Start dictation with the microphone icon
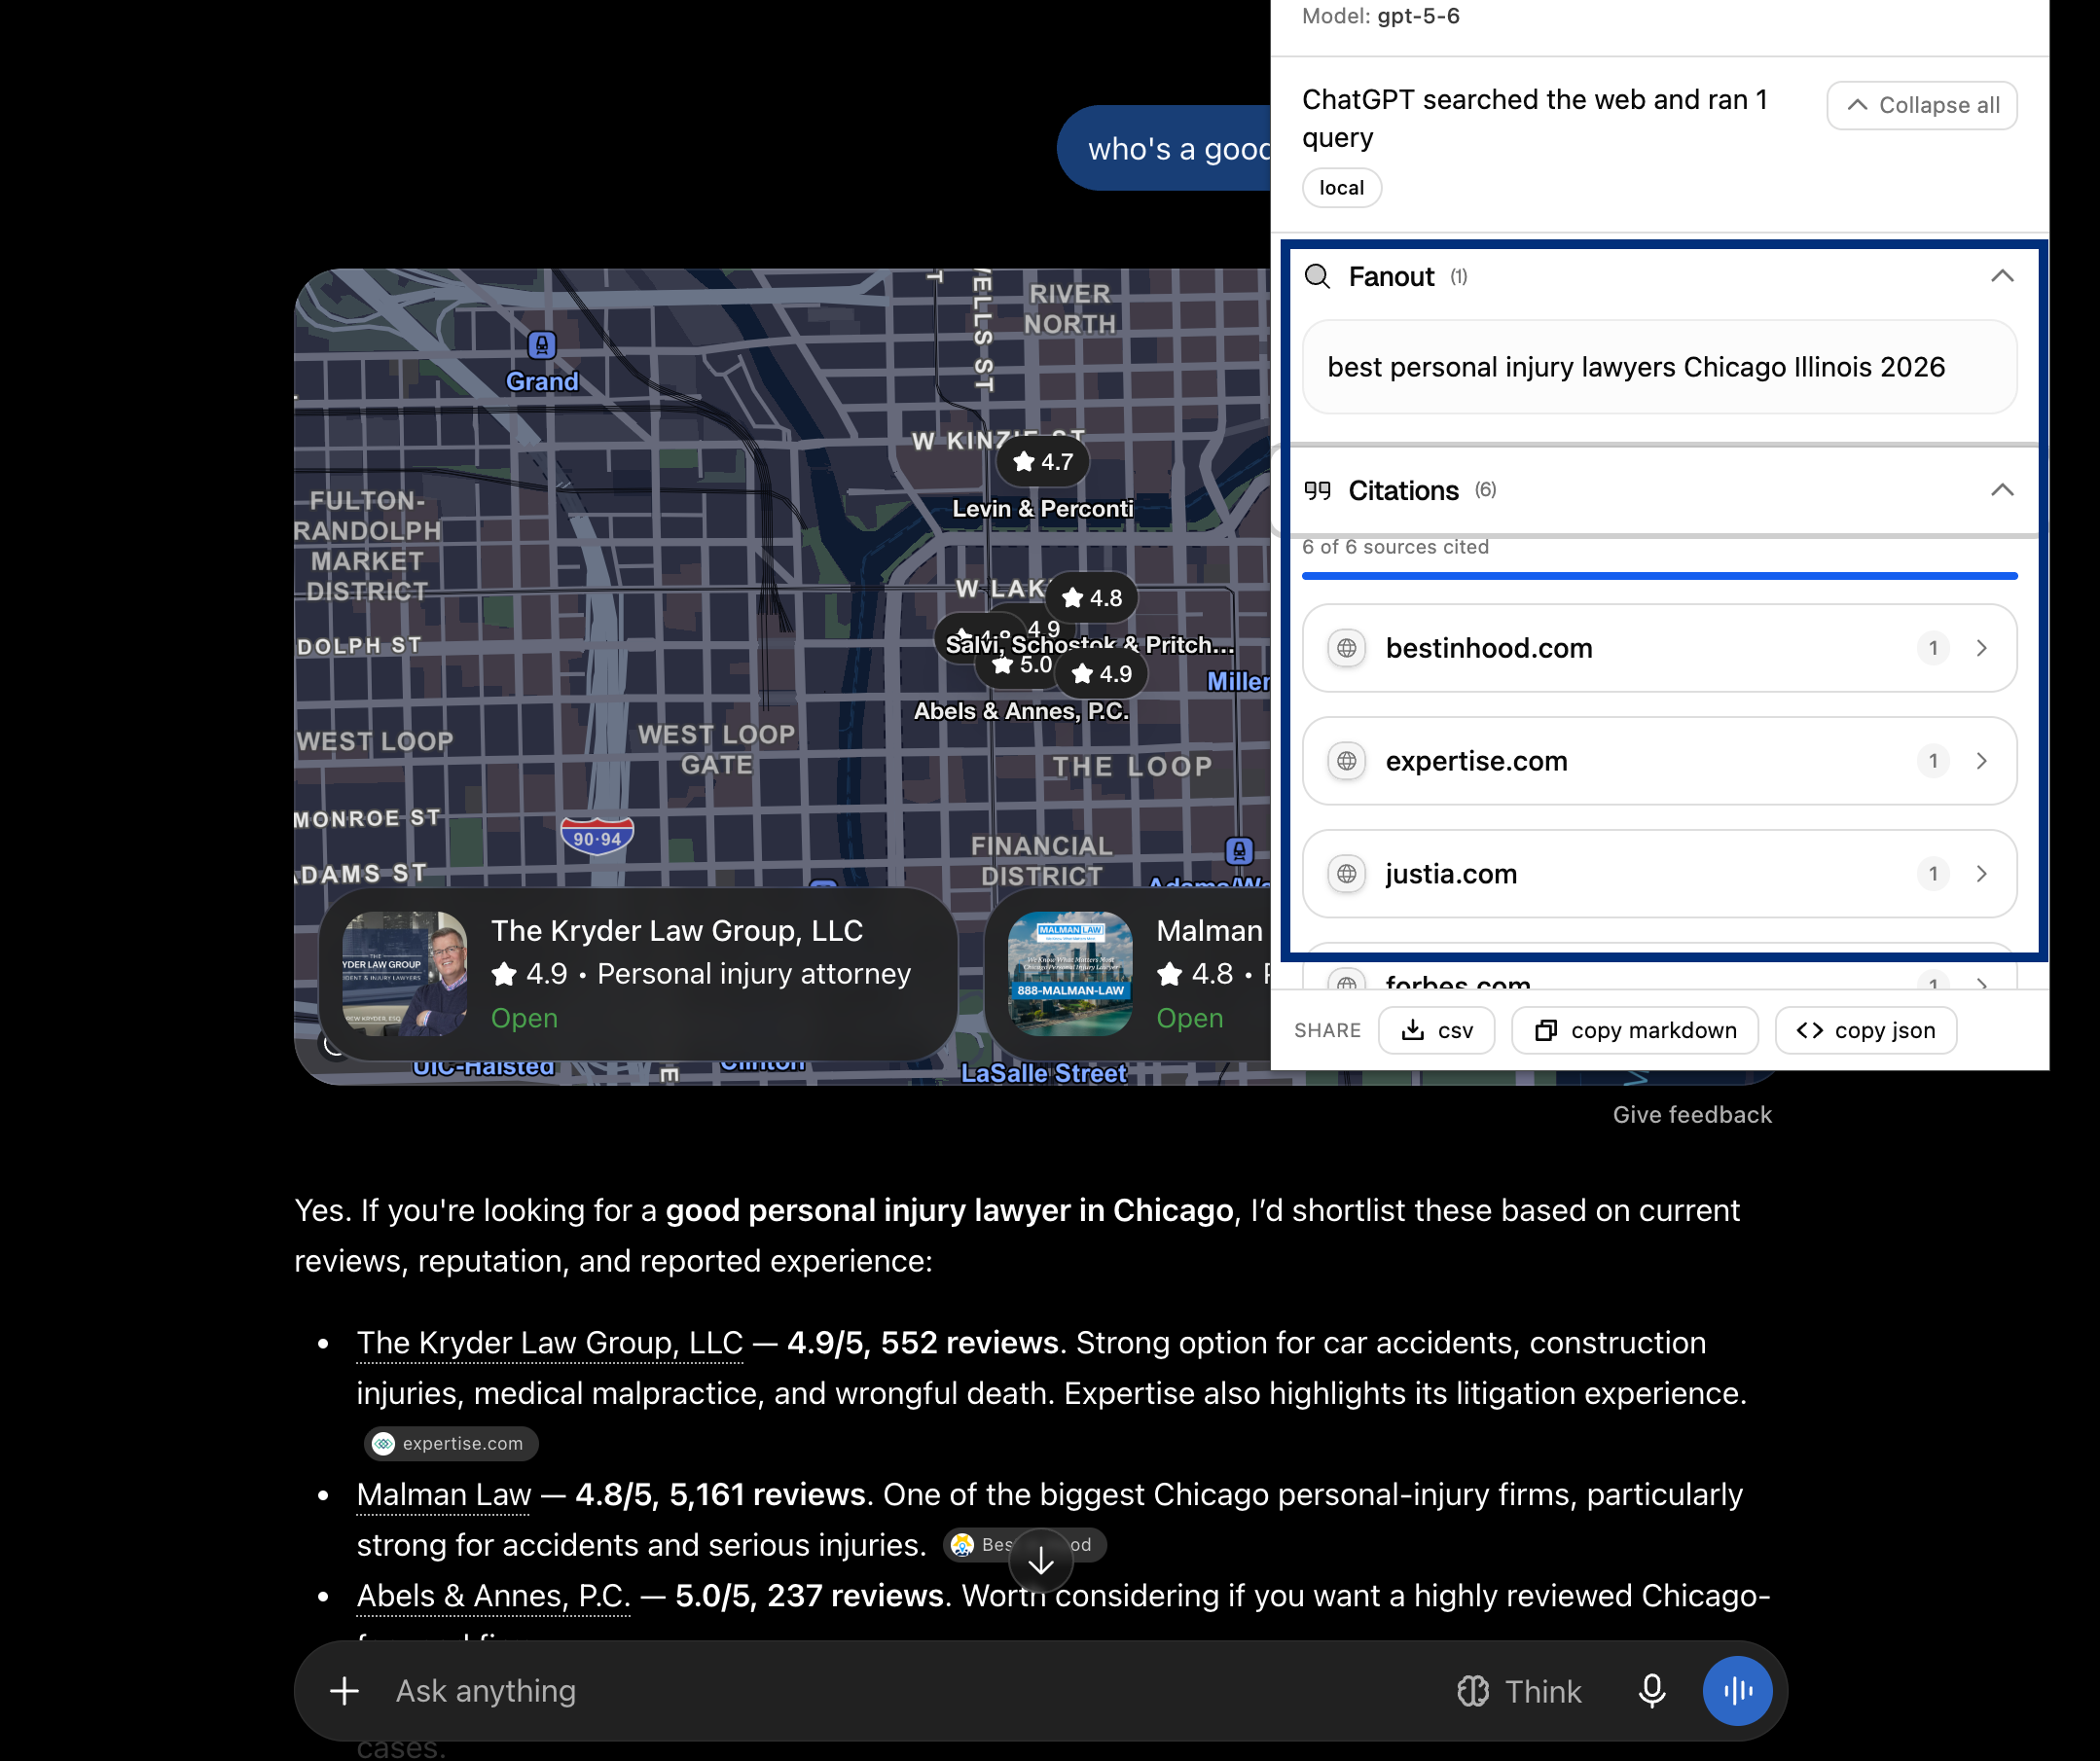The image size is (2100, 1761). pyautogui.click(x=1652, y=1691)
